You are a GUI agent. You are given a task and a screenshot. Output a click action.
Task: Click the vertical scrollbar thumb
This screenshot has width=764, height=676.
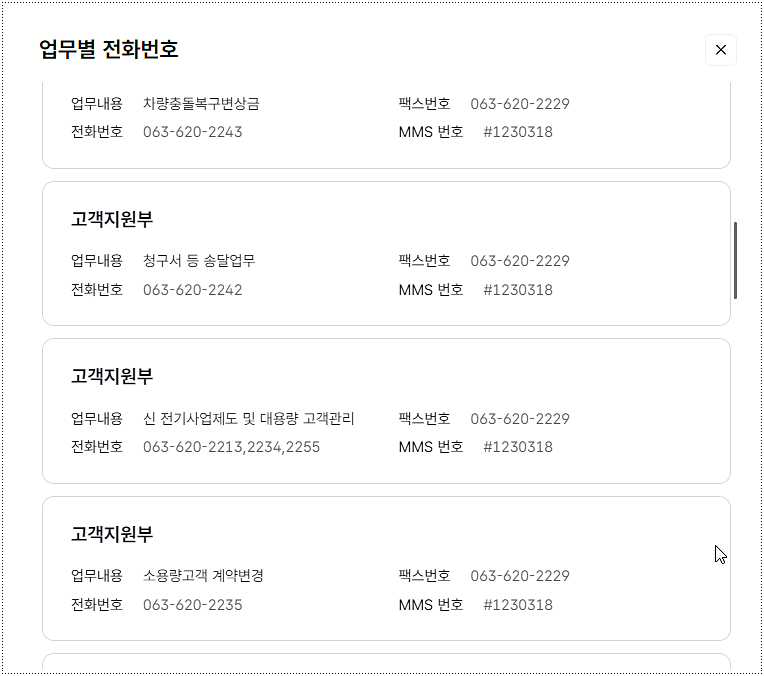(736, 260)
